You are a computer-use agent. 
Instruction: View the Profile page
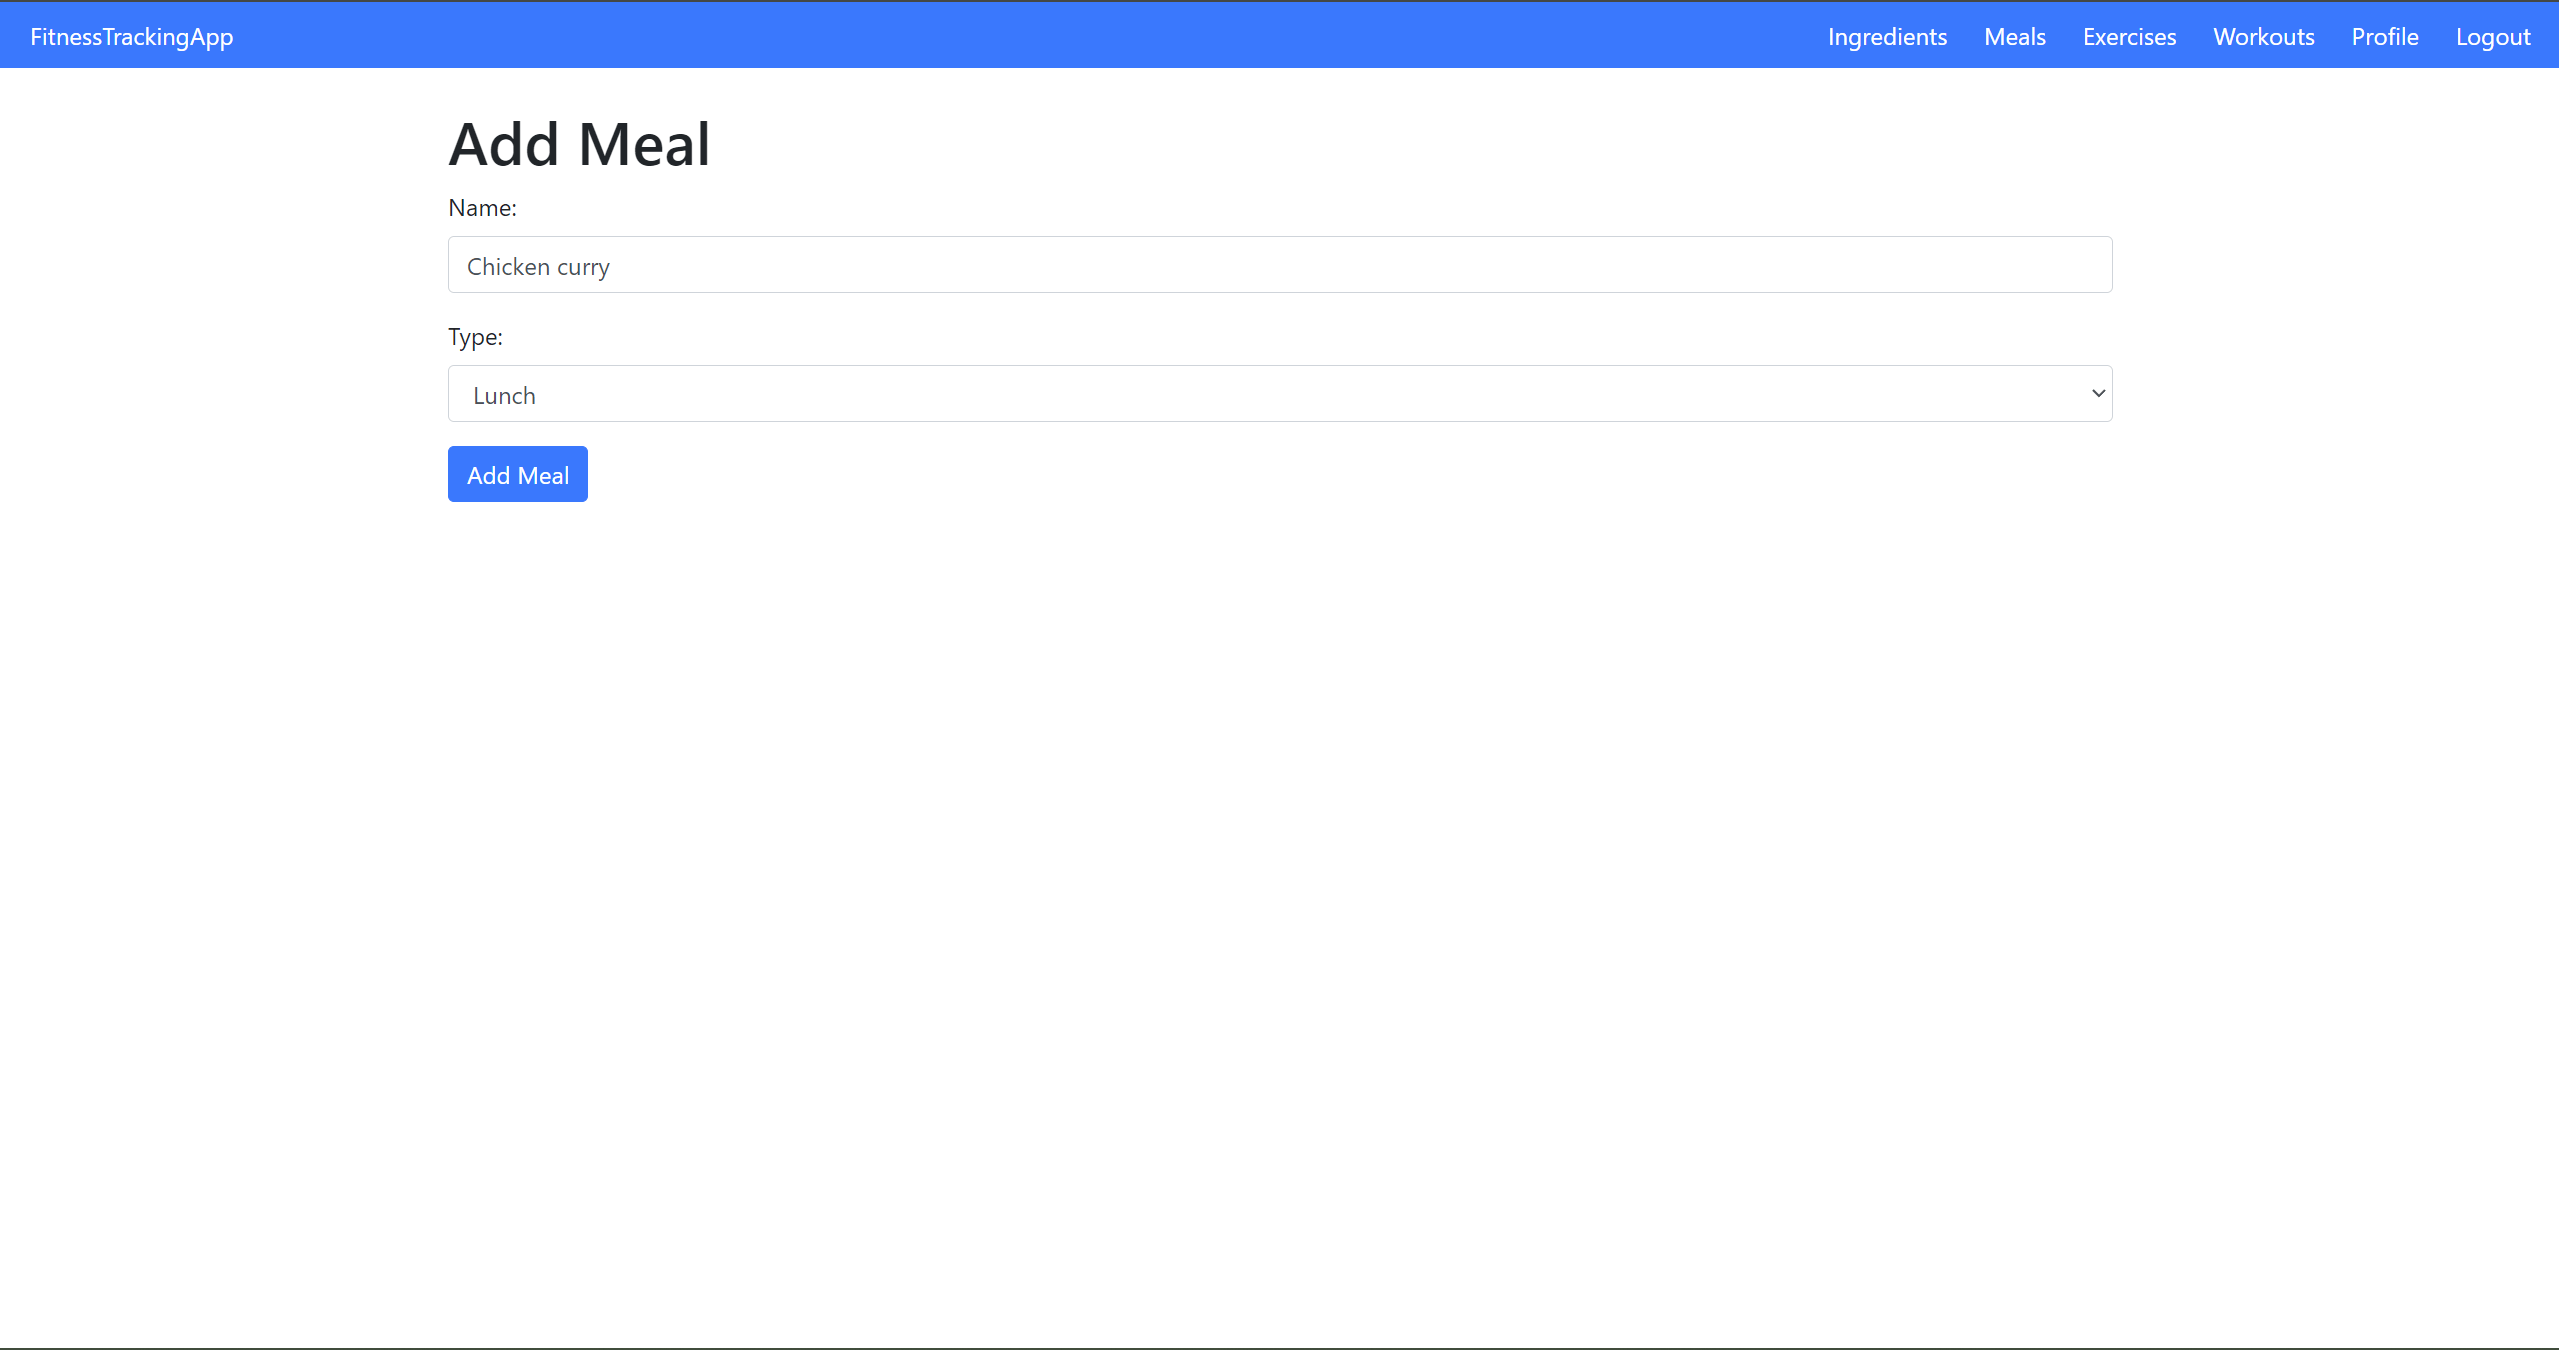coord(2384,37)
